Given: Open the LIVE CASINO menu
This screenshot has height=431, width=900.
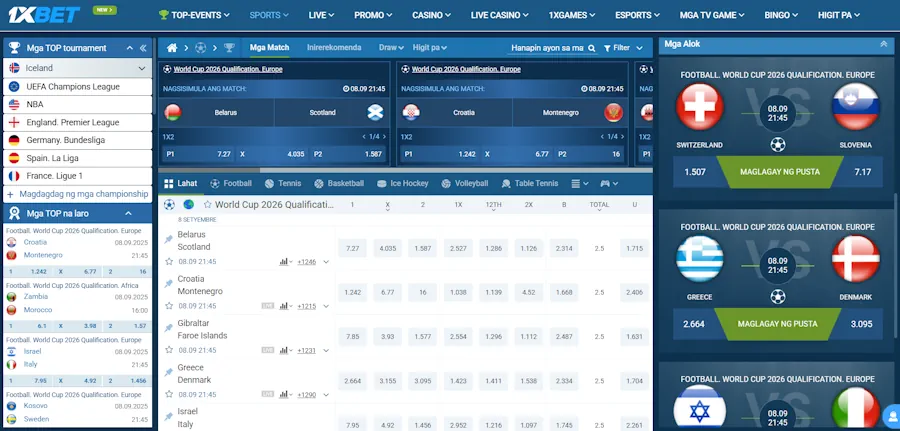Looking at the screenshot, I should [499, 15].
